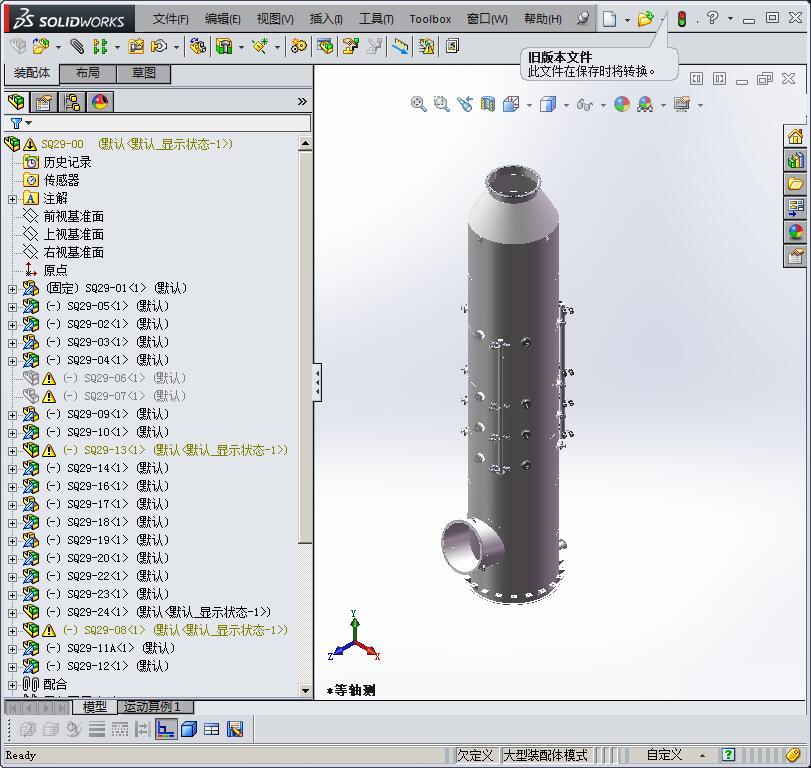Open the Design Library task pane icon
Viewport: 811px width, 768px height.
tap(795, 161)
